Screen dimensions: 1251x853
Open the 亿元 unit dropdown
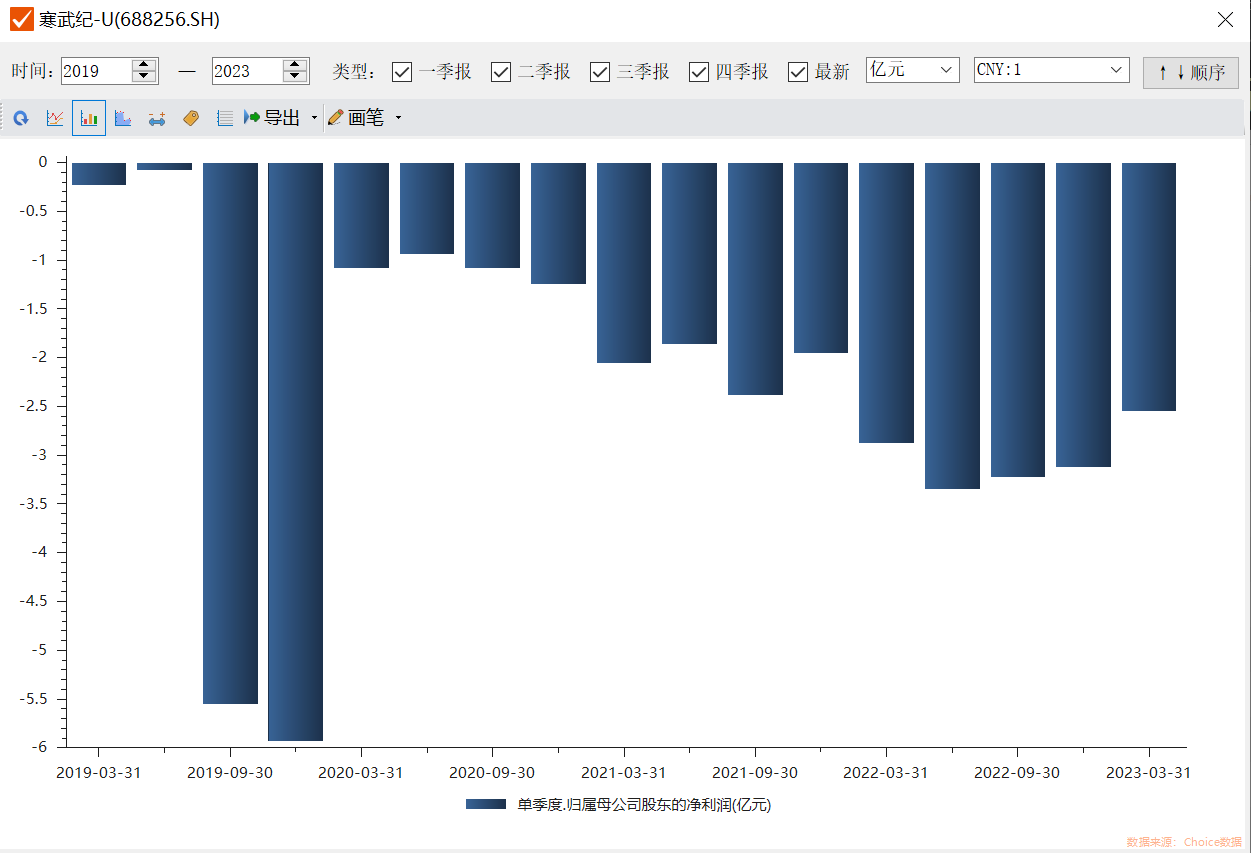[913, 70]
